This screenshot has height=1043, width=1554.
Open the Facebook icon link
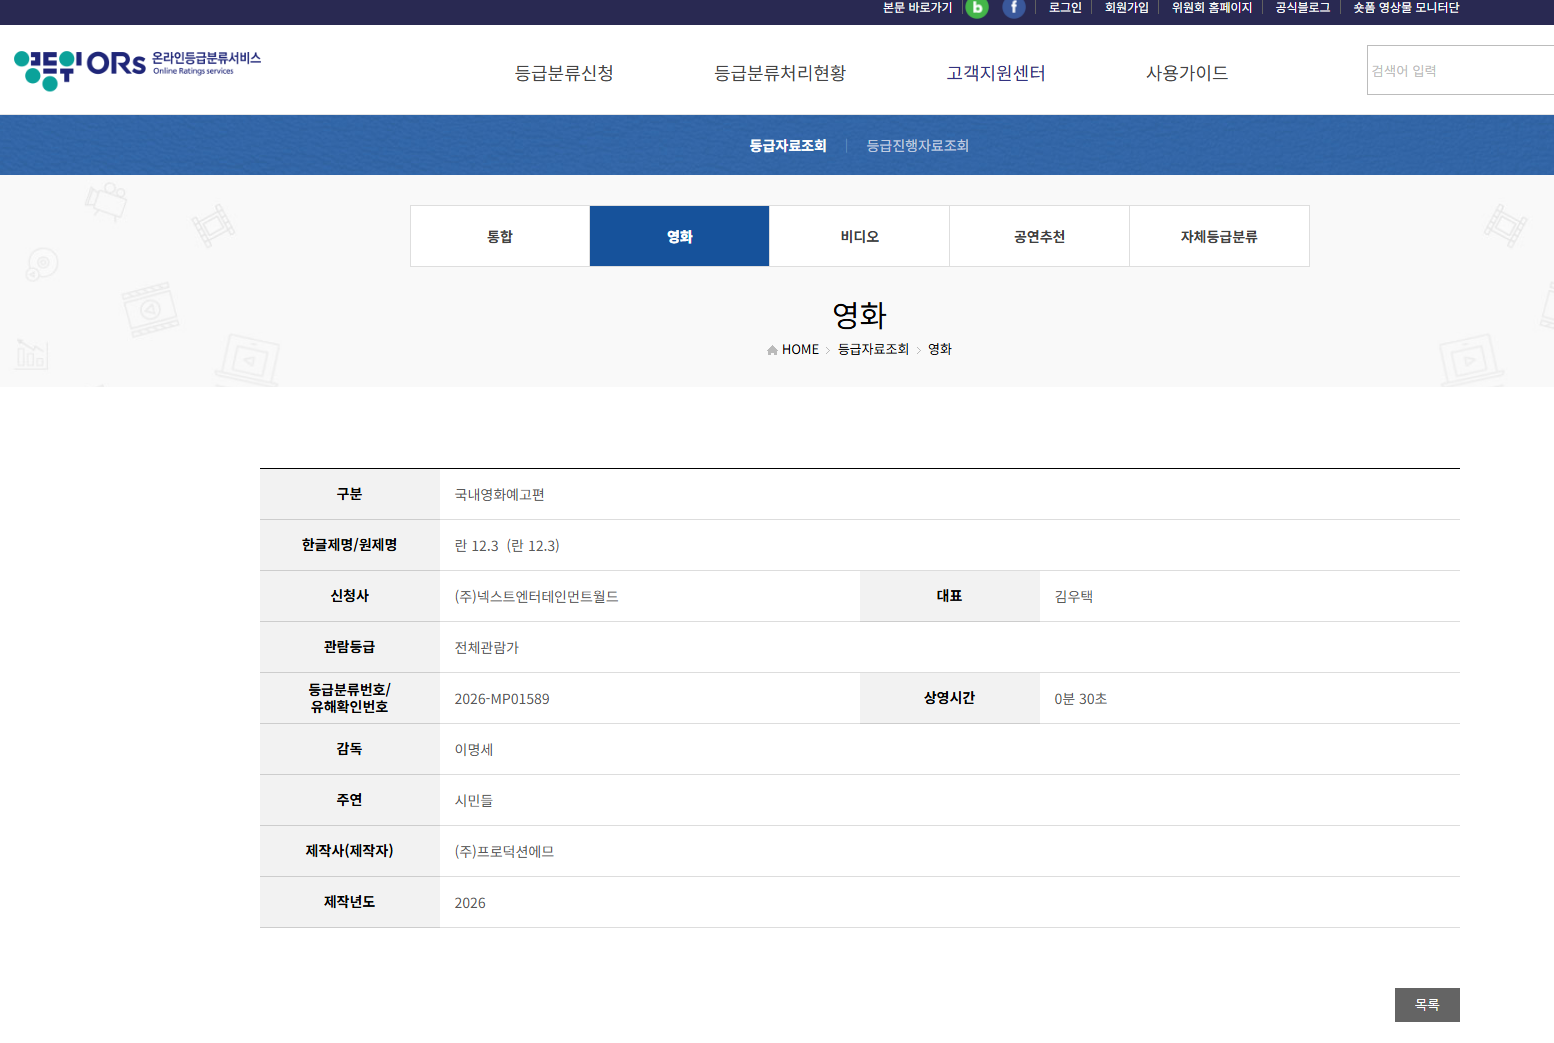coord(1013,8)
